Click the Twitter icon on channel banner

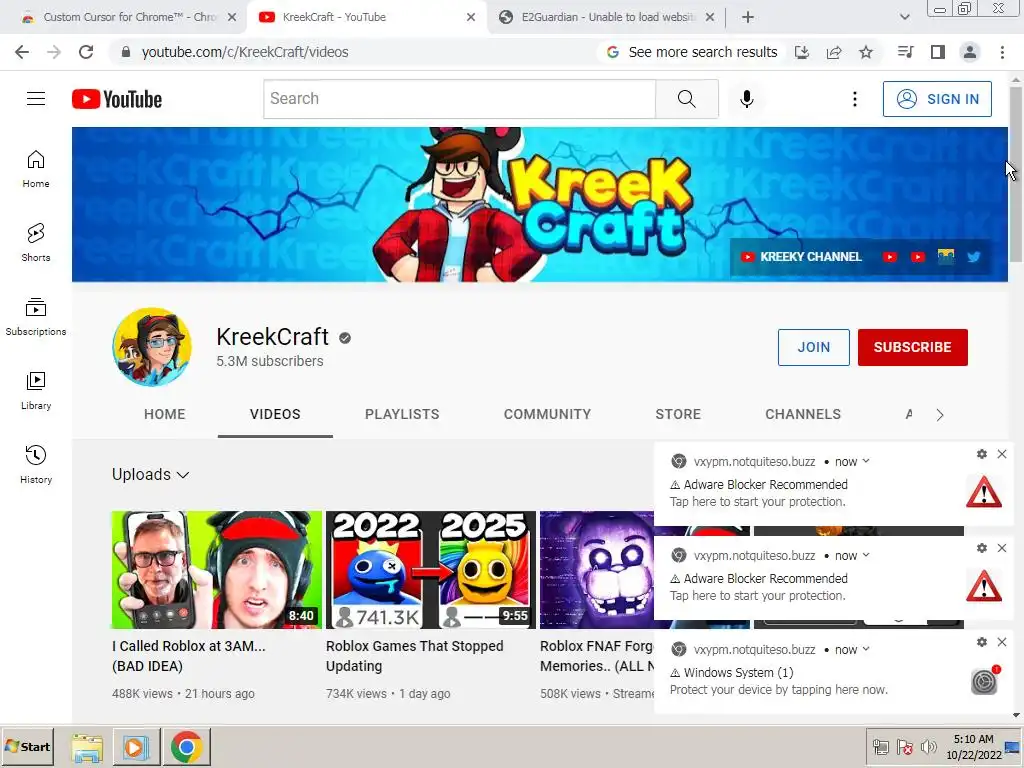point(974,257)
